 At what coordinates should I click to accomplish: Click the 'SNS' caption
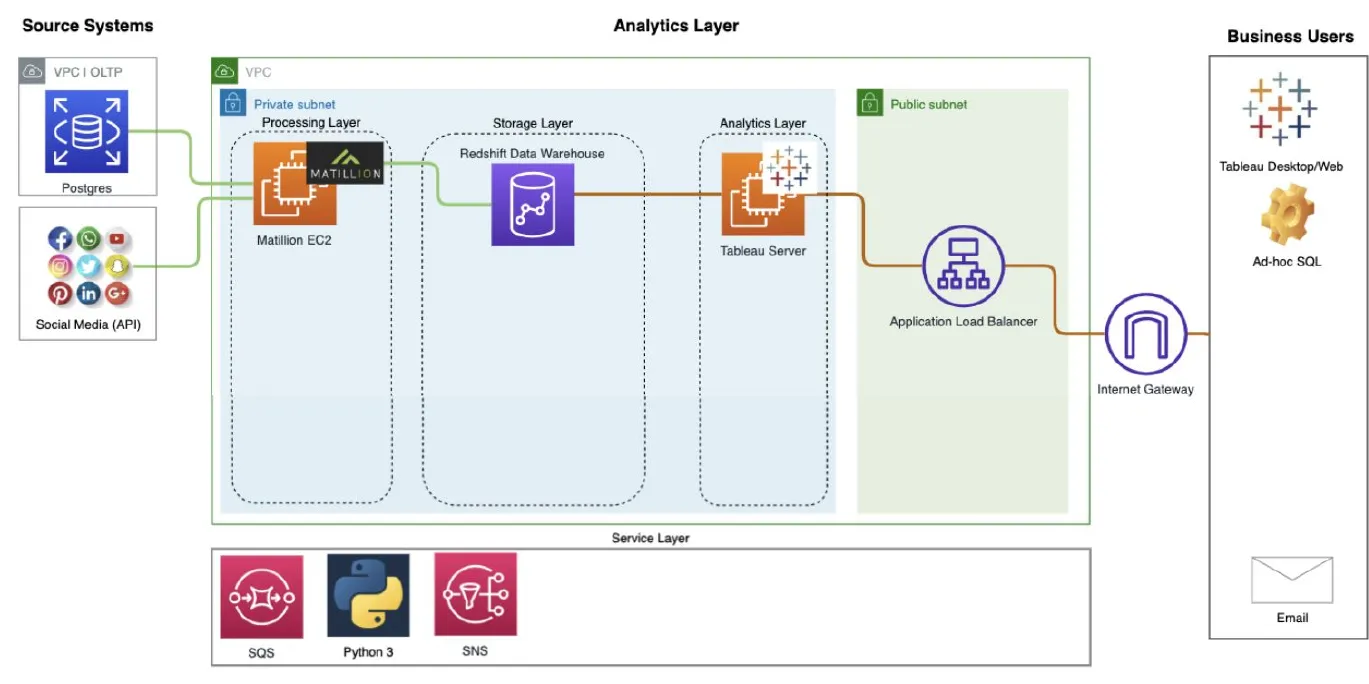click(x=475, y=651)
